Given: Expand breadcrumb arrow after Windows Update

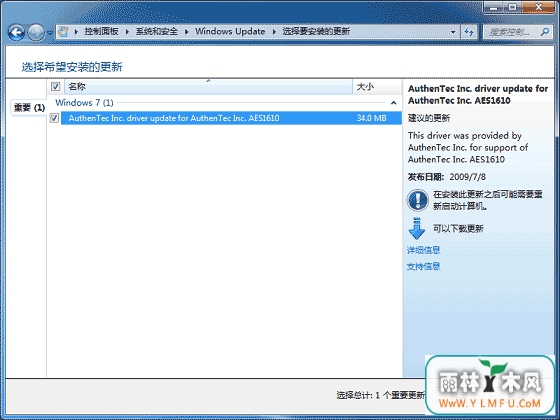Looking at the screenshot, I should tap(274, 32).
